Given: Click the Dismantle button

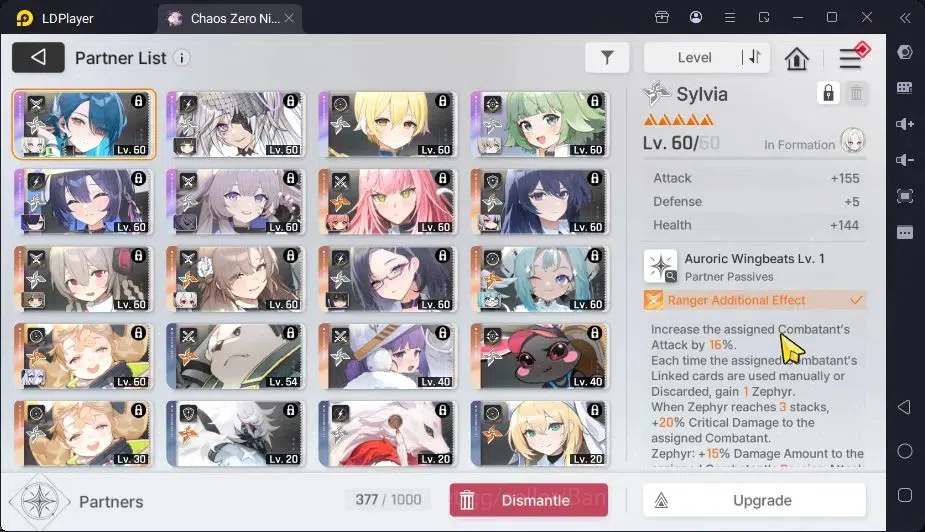Looking at the screenshot, I should [529, 500].
